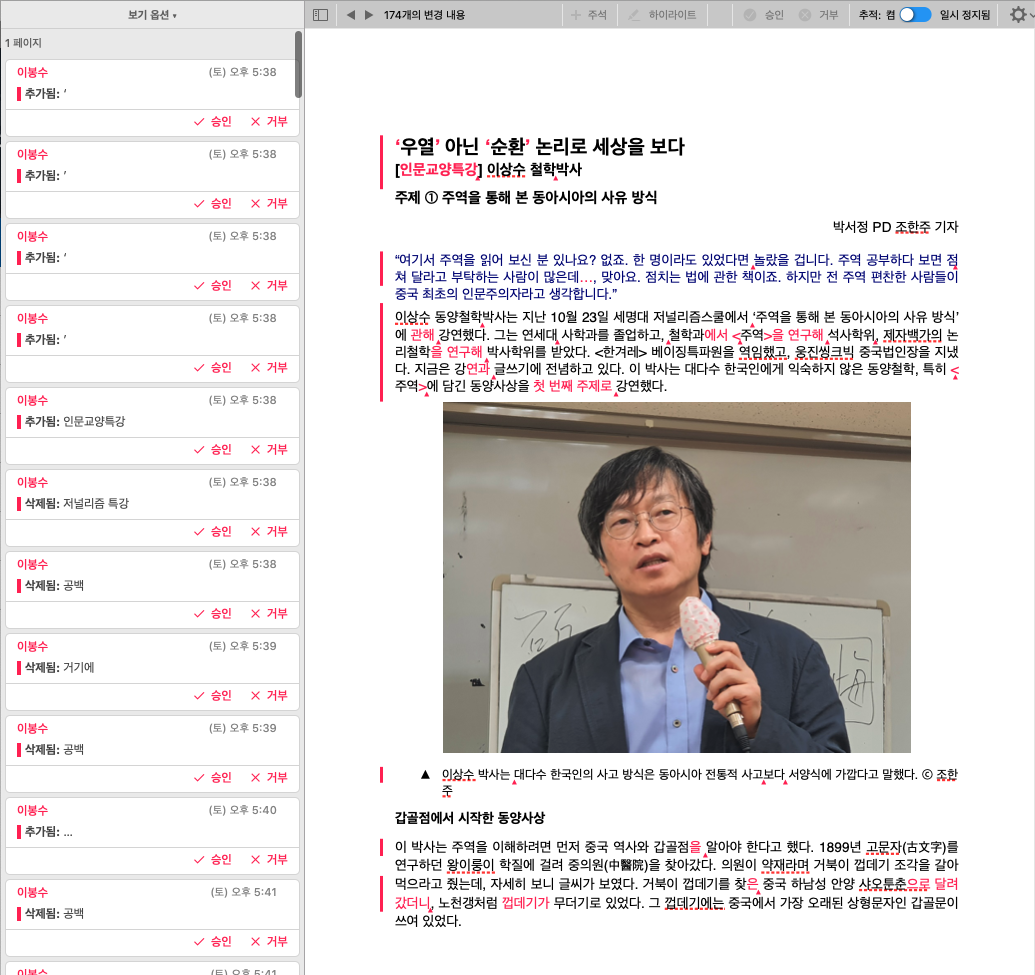The height and width of the screenshot is (975, 1035).
Task: Add a comment with 주석 button
Action: [589, 15]
